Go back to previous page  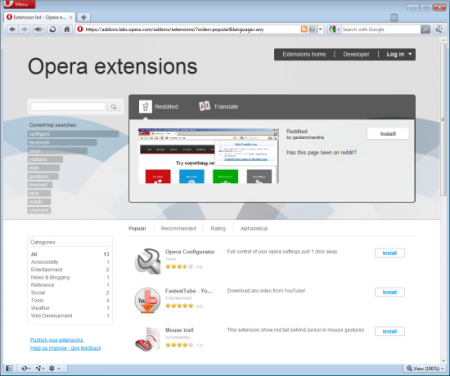pyautogui.click(x=12, y=29)
